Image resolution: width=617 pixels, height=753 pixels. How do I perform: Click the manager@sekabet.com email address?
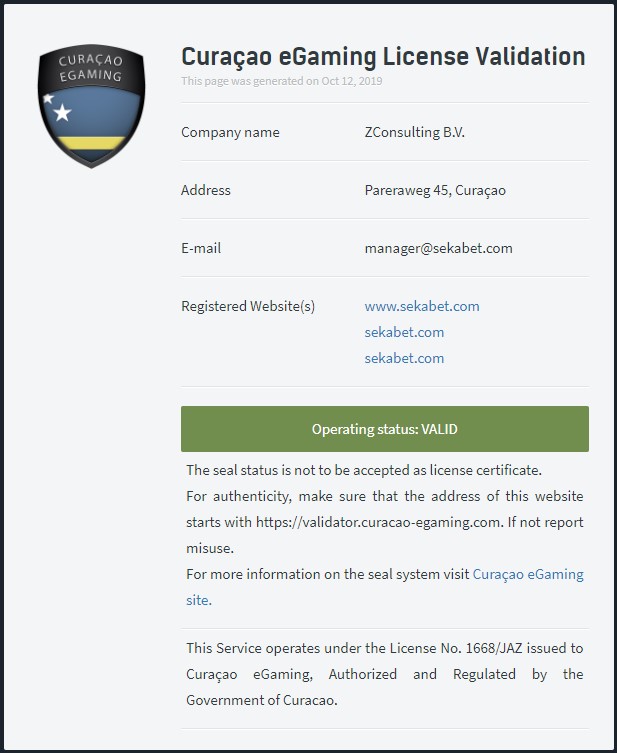(x=438, y=248)
